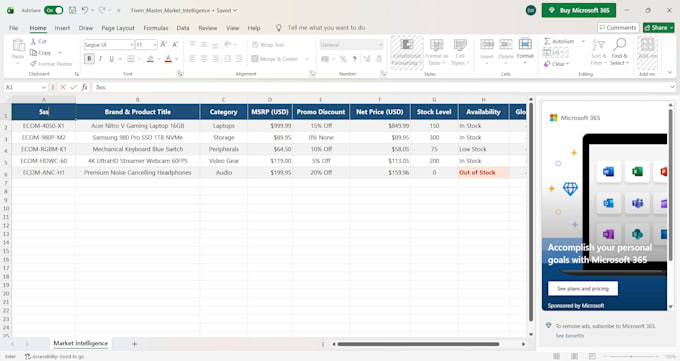
Task: Open Format as Table gallery
Action: click(436, 52)
